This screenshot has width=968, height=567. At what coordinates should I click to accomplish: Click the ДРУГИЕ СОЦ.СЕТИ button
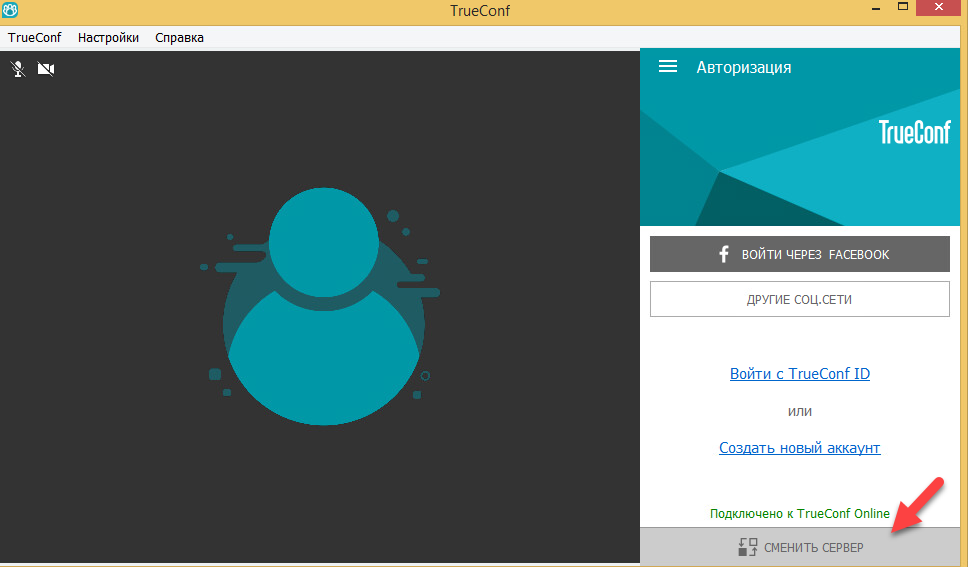(x=799, y=299)
